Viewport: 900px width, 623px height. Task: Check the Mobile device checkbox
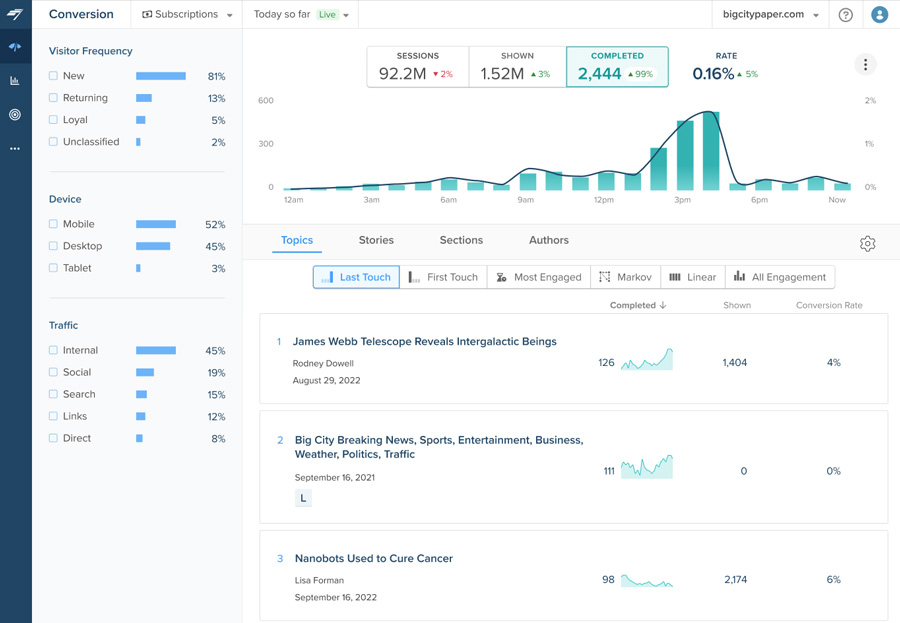[53, 224]
